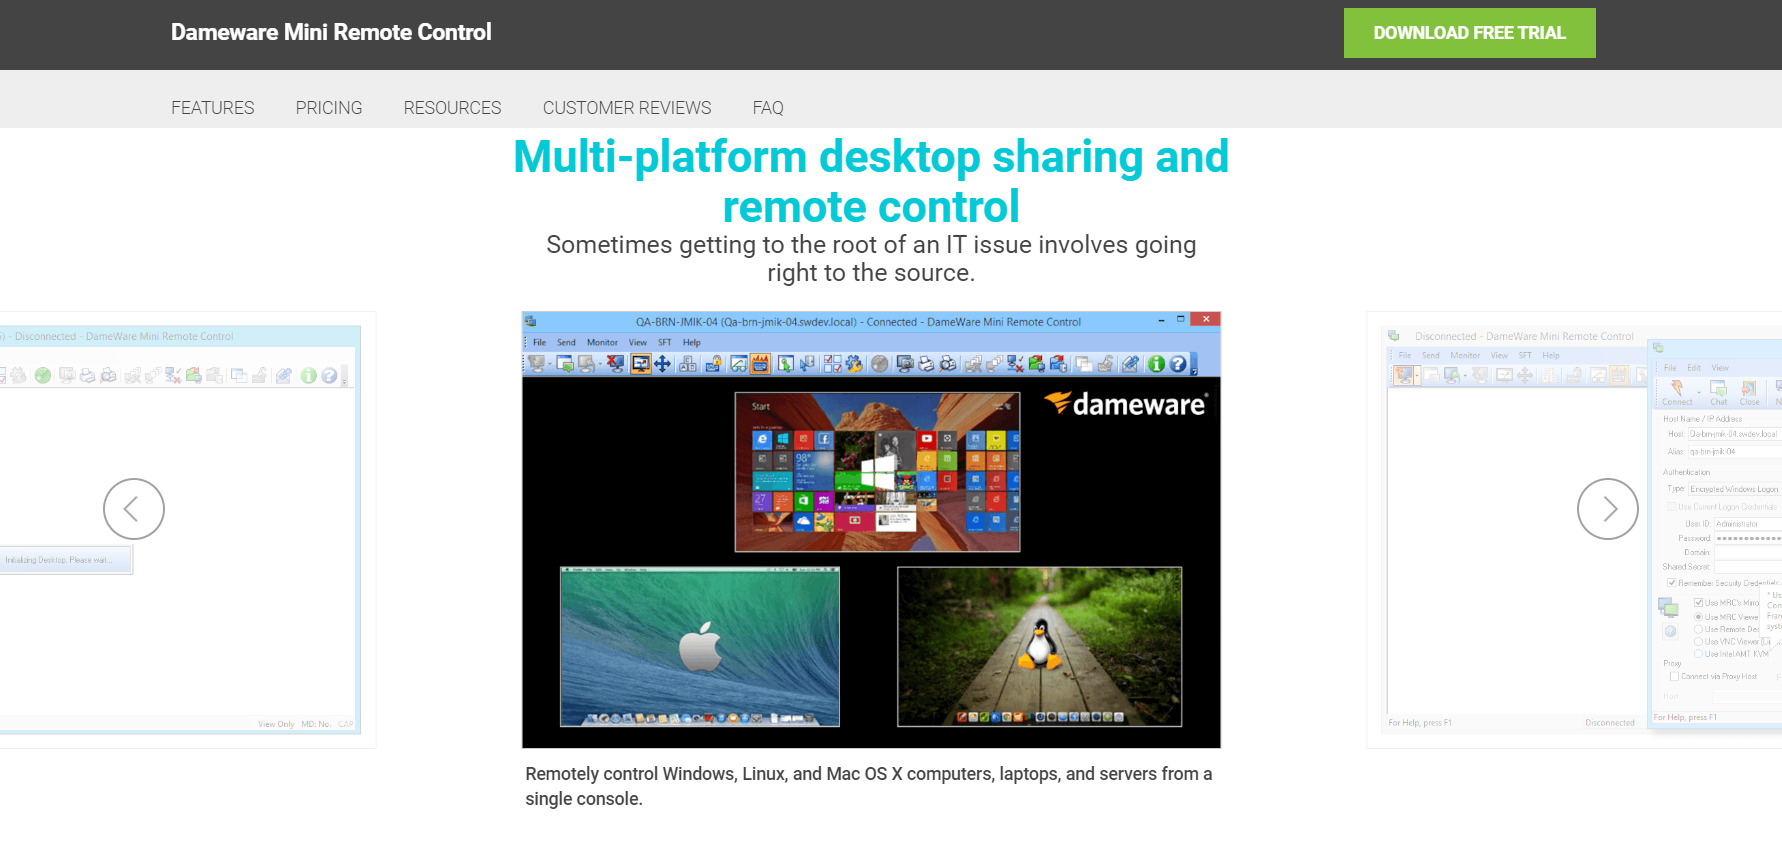Click the Dameware Mini Remote Control title
This screenshot has height=853, width=1782.
pyautogui.click(x=331, y=32)
